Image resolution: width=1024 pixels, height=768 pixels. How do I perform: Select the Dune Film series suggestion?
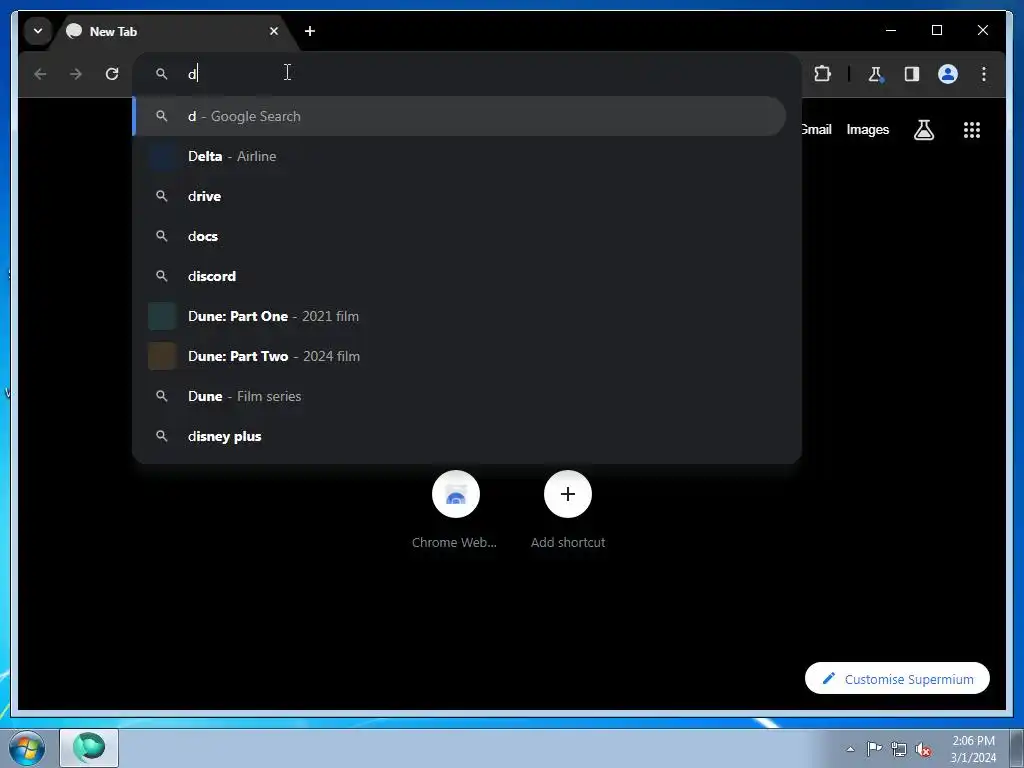pos(459,396)
